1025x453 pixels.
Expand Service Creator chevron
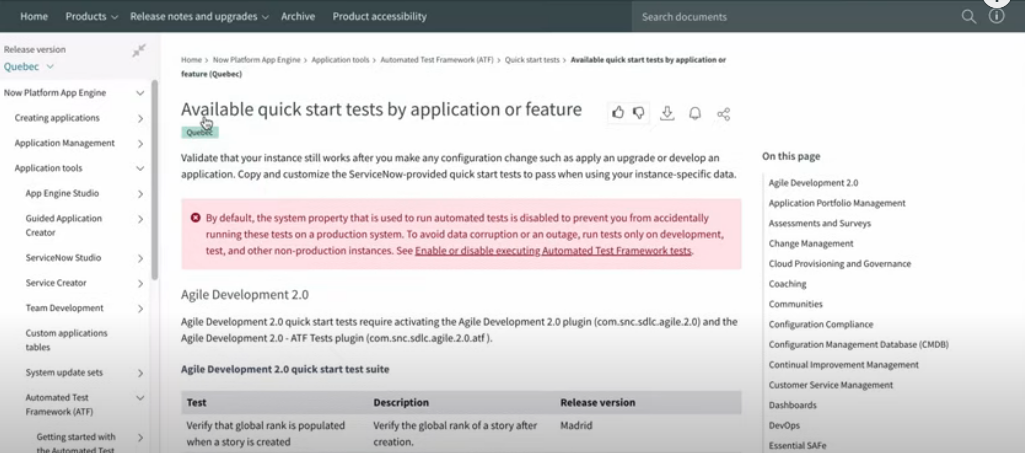point(141,283)
